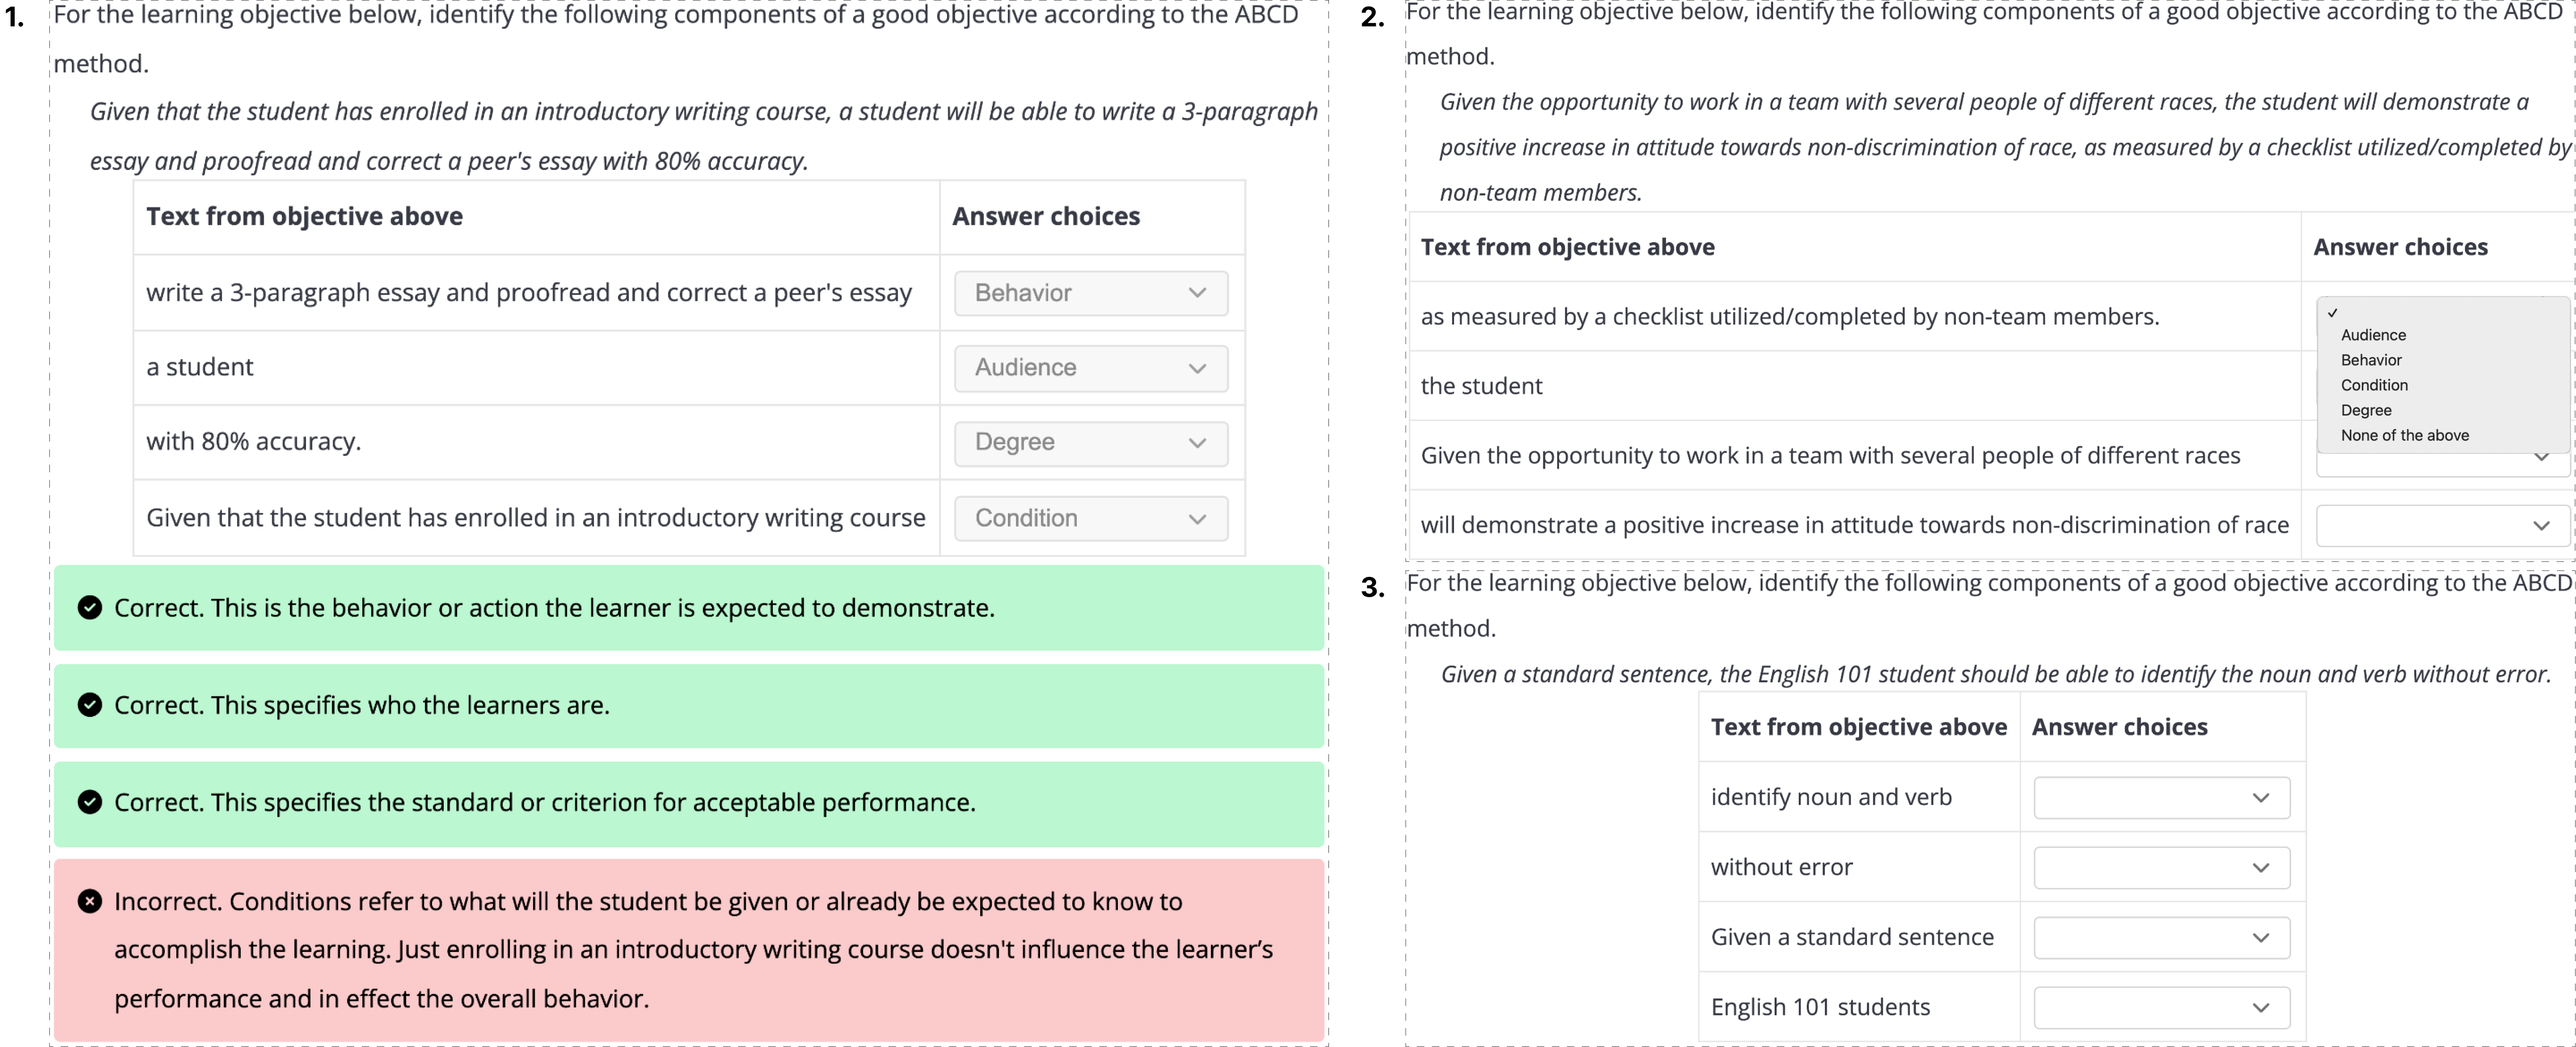
Task: Open dropdown for 'will demonstrate a positive increase' row
Action: (x=2442, y=526)
